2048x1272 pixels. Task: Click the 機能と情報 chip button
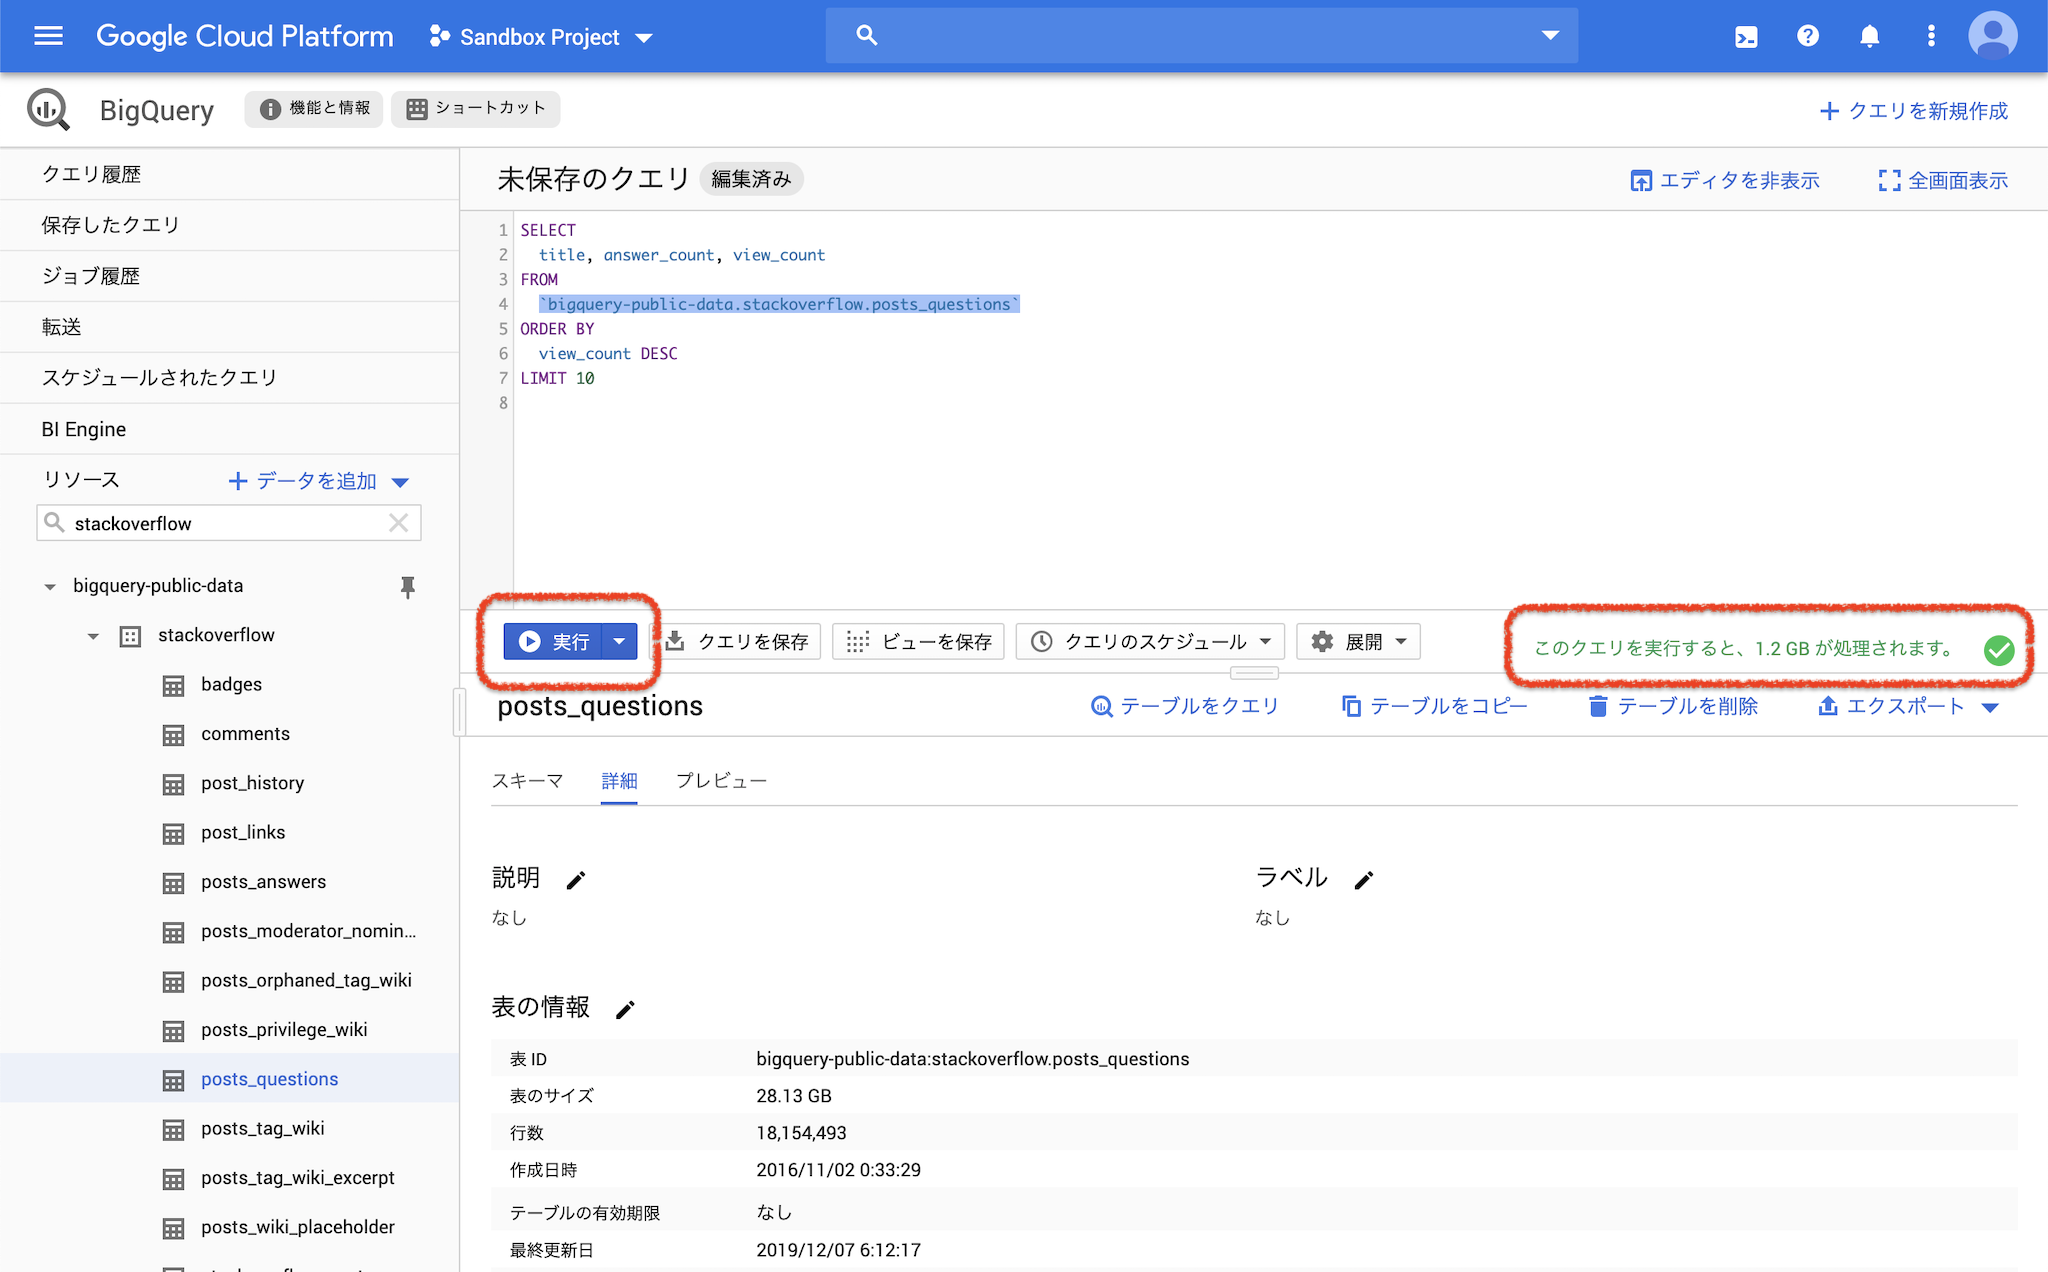tap(314, 108)
